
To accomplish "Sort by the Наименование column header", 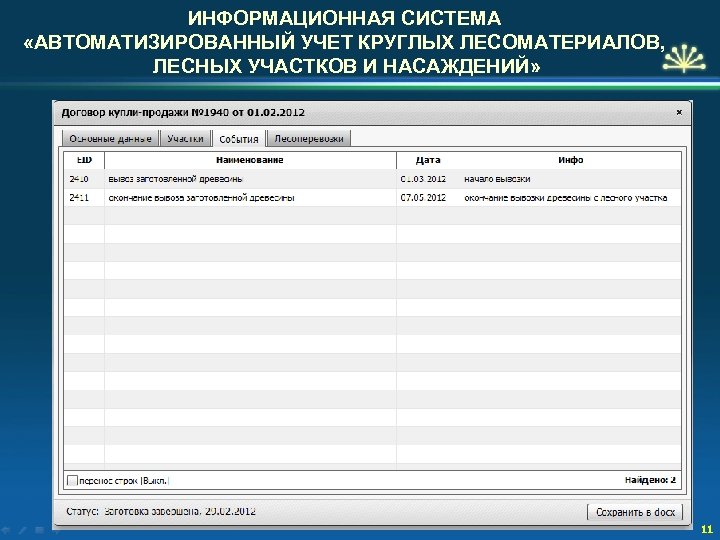I will [250, 160].
